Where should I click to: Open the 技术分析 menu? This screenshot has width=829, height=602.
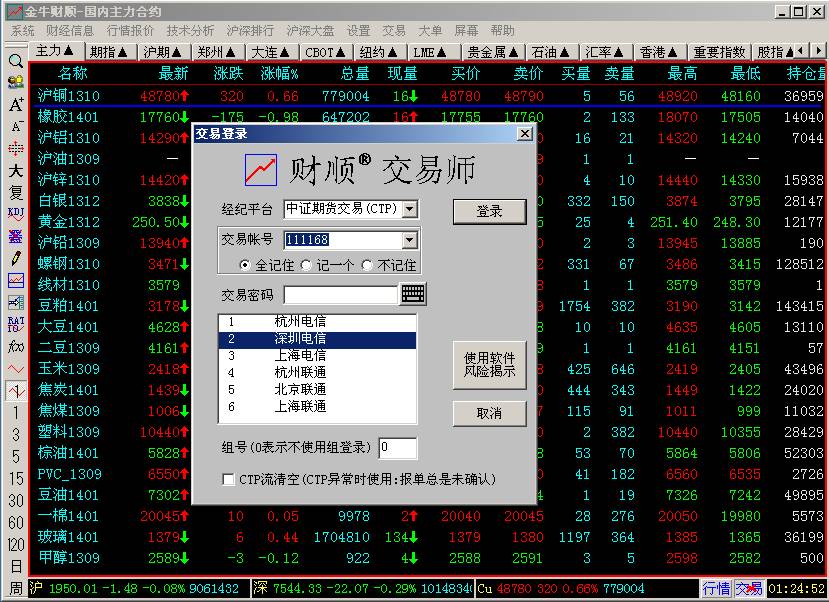190,31
